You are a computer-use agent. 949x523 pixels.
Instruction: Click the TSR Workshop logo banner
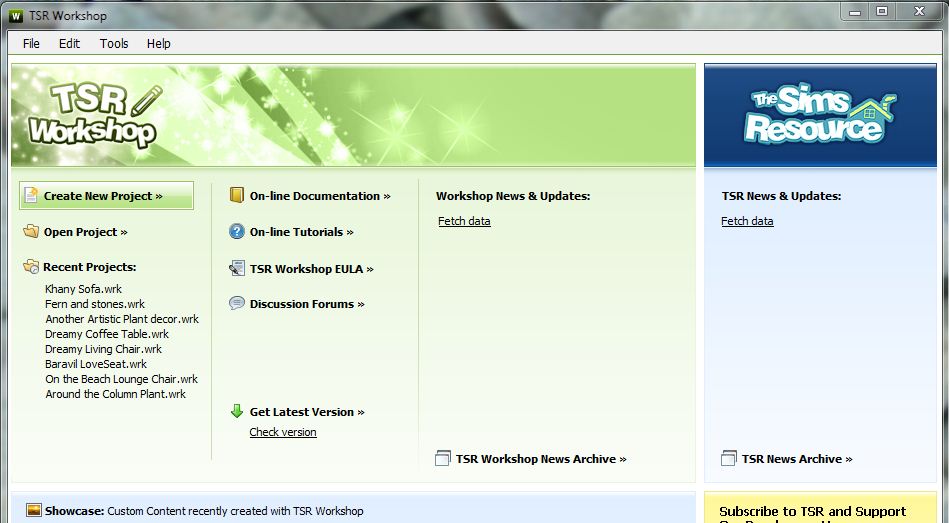353,115
